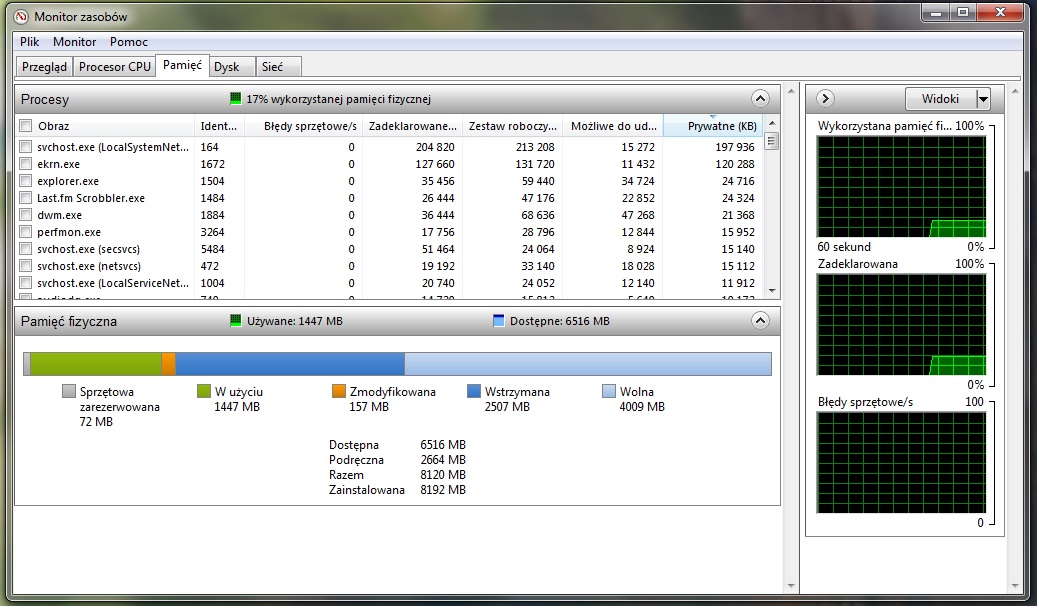Click the main pane scrollbar down arrow
Image resolution: width=1039 pixels, height=611 pixels.
791,586
